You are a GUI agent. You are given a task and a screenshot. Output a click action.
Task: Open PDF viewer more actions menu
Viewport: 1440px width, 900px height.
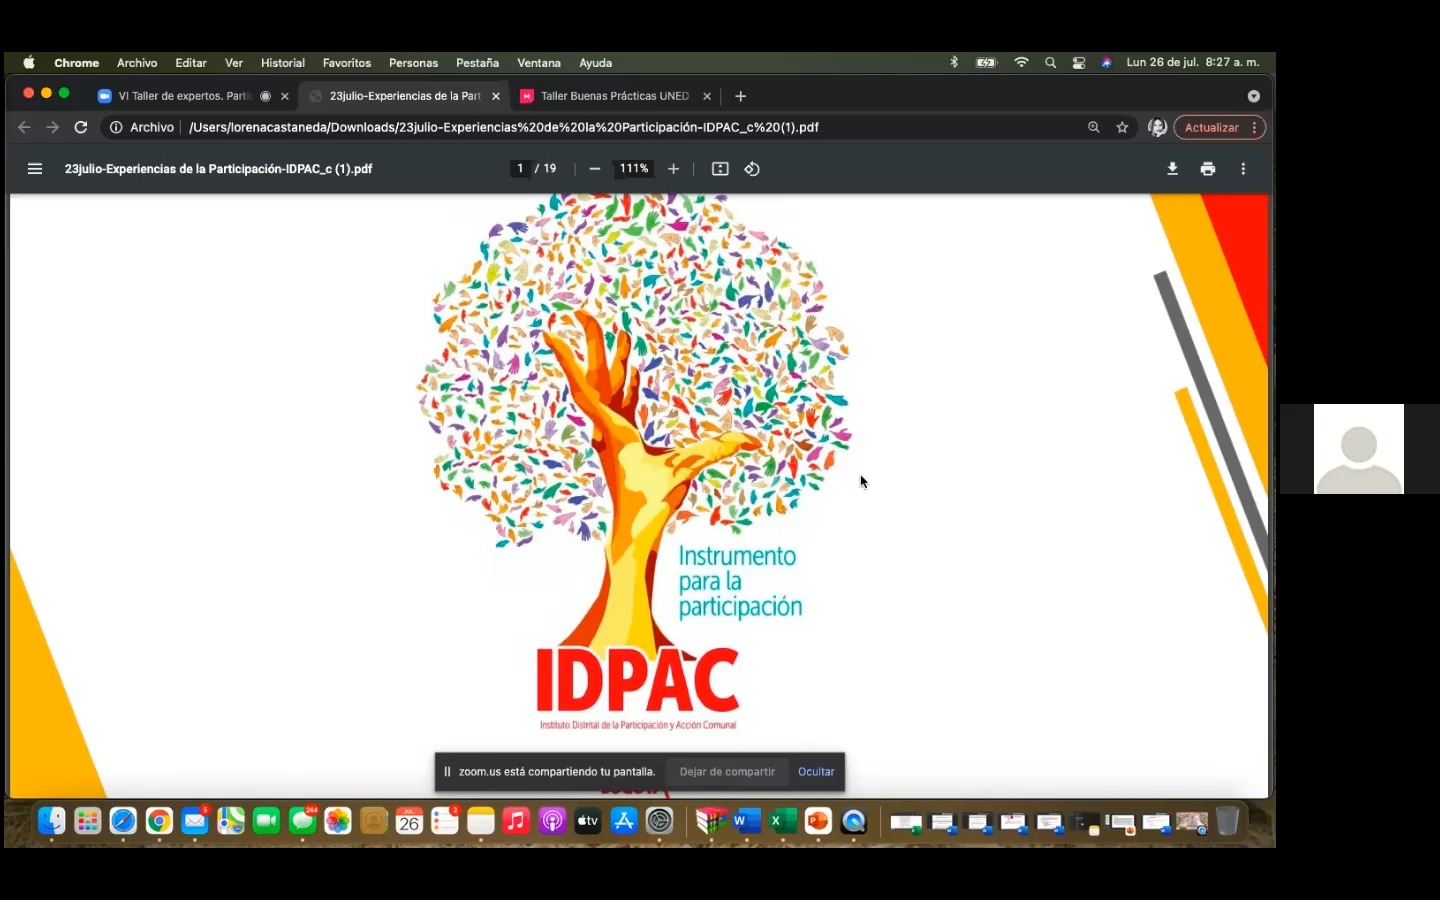click(1243, 169)
